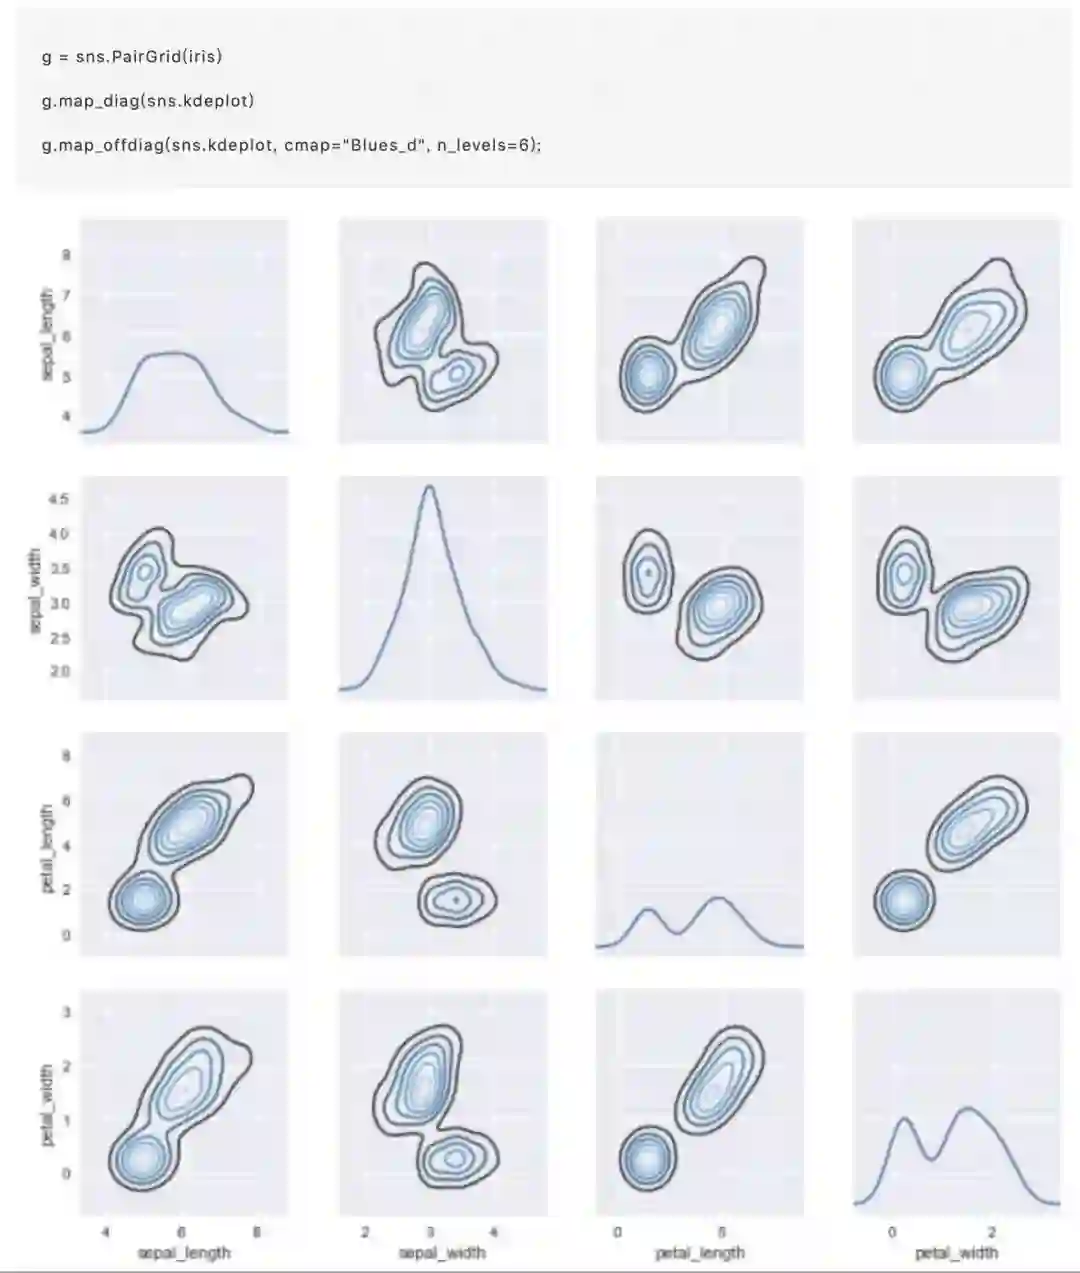The image size is (1080, 1273).
Task: Click the g.map_offdiag code line
Action: [x=291, y=145]
